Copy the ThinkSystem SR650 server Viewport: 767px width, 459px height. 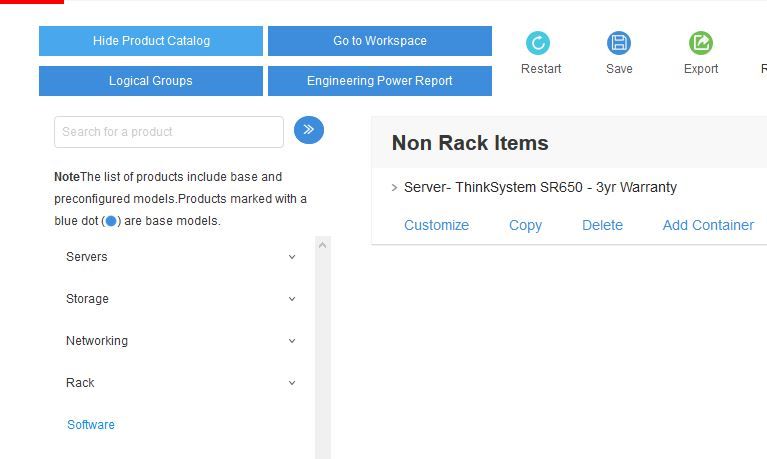[525, 225]
